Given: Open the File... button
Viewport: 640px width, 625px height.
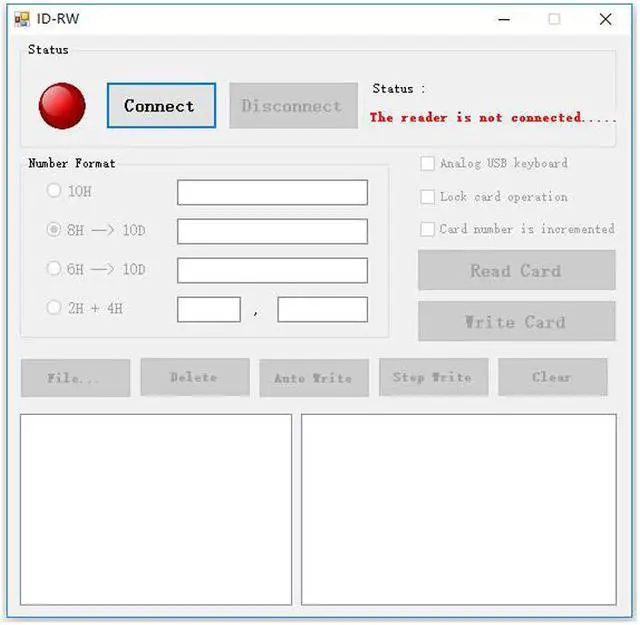Looking at the screenshot, I should [x=76, y=378].
